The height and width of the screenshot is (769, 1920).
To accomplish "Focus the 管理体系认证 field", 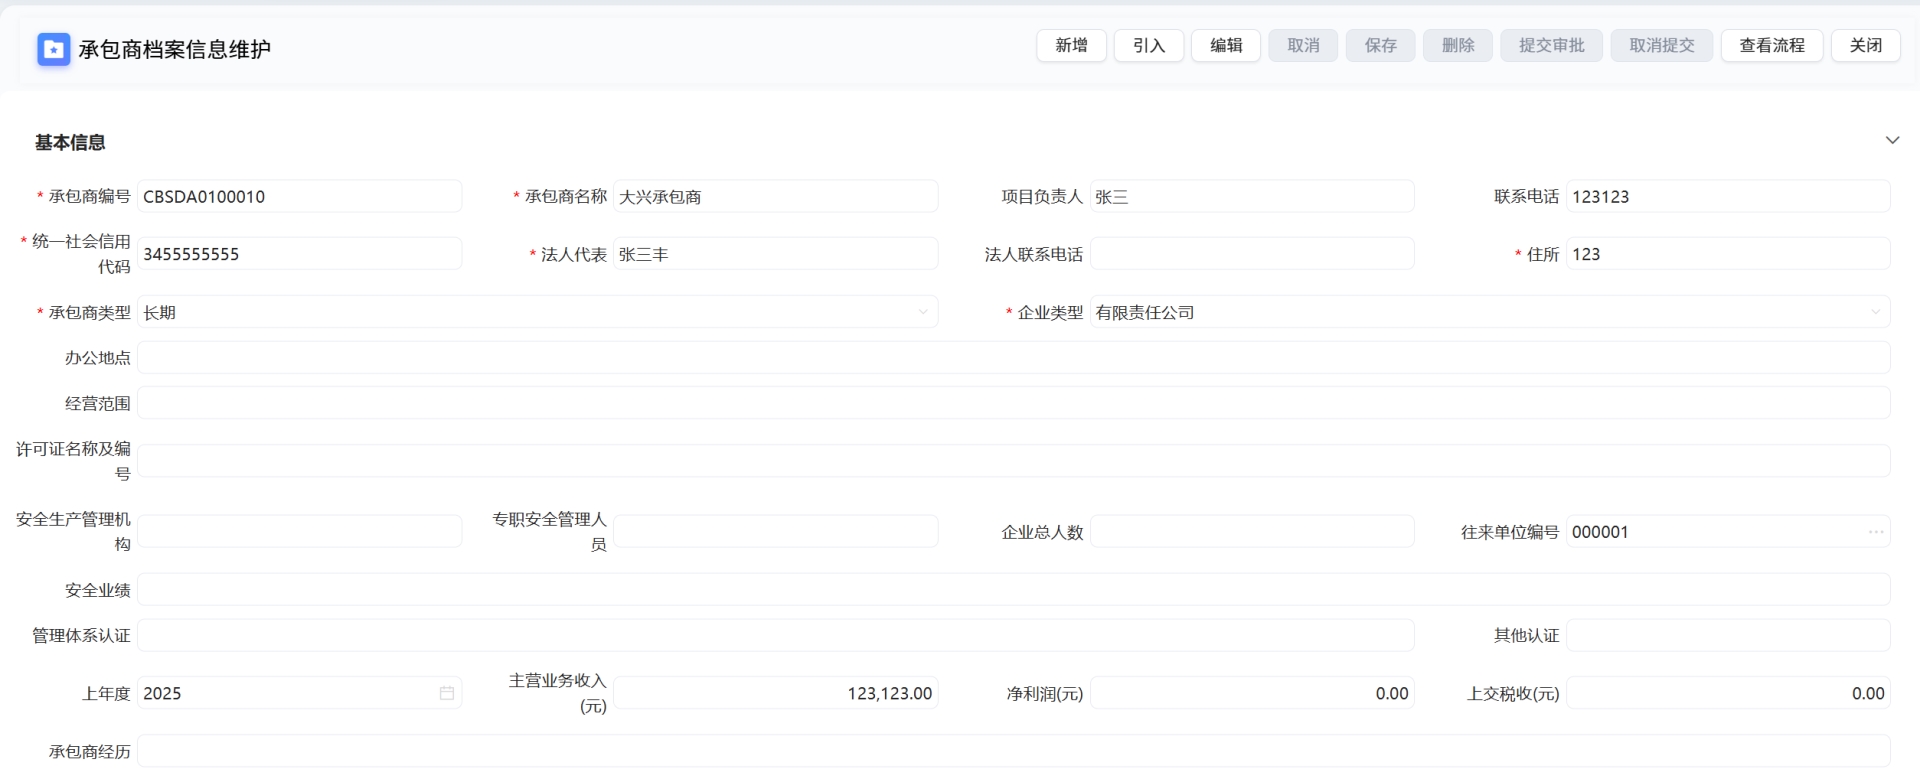I will tap(776, 635).
